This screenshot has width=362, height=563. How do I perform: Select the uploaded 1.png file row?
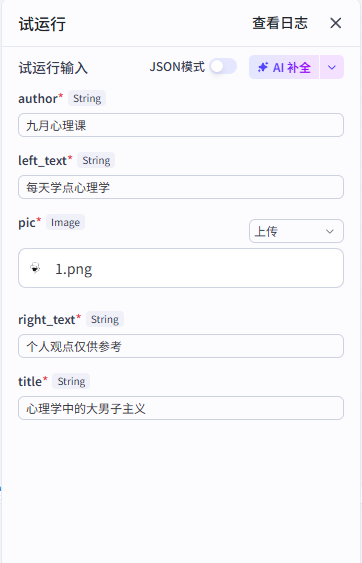(181, 268)
